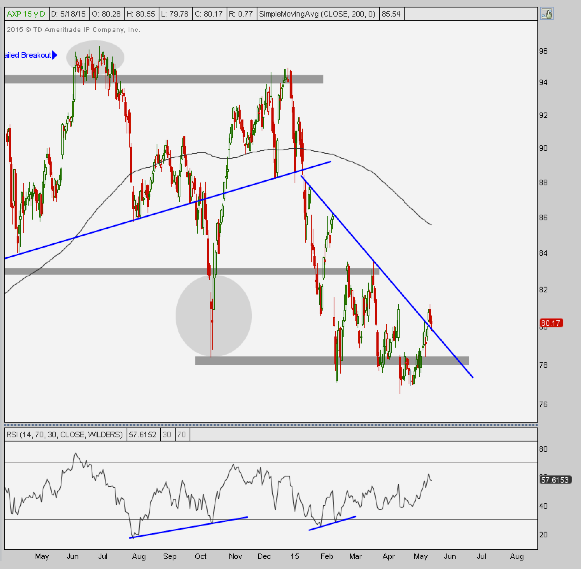Select the AXP 15 y D symbol label
The image size is (581, 569).
[26, 14]
